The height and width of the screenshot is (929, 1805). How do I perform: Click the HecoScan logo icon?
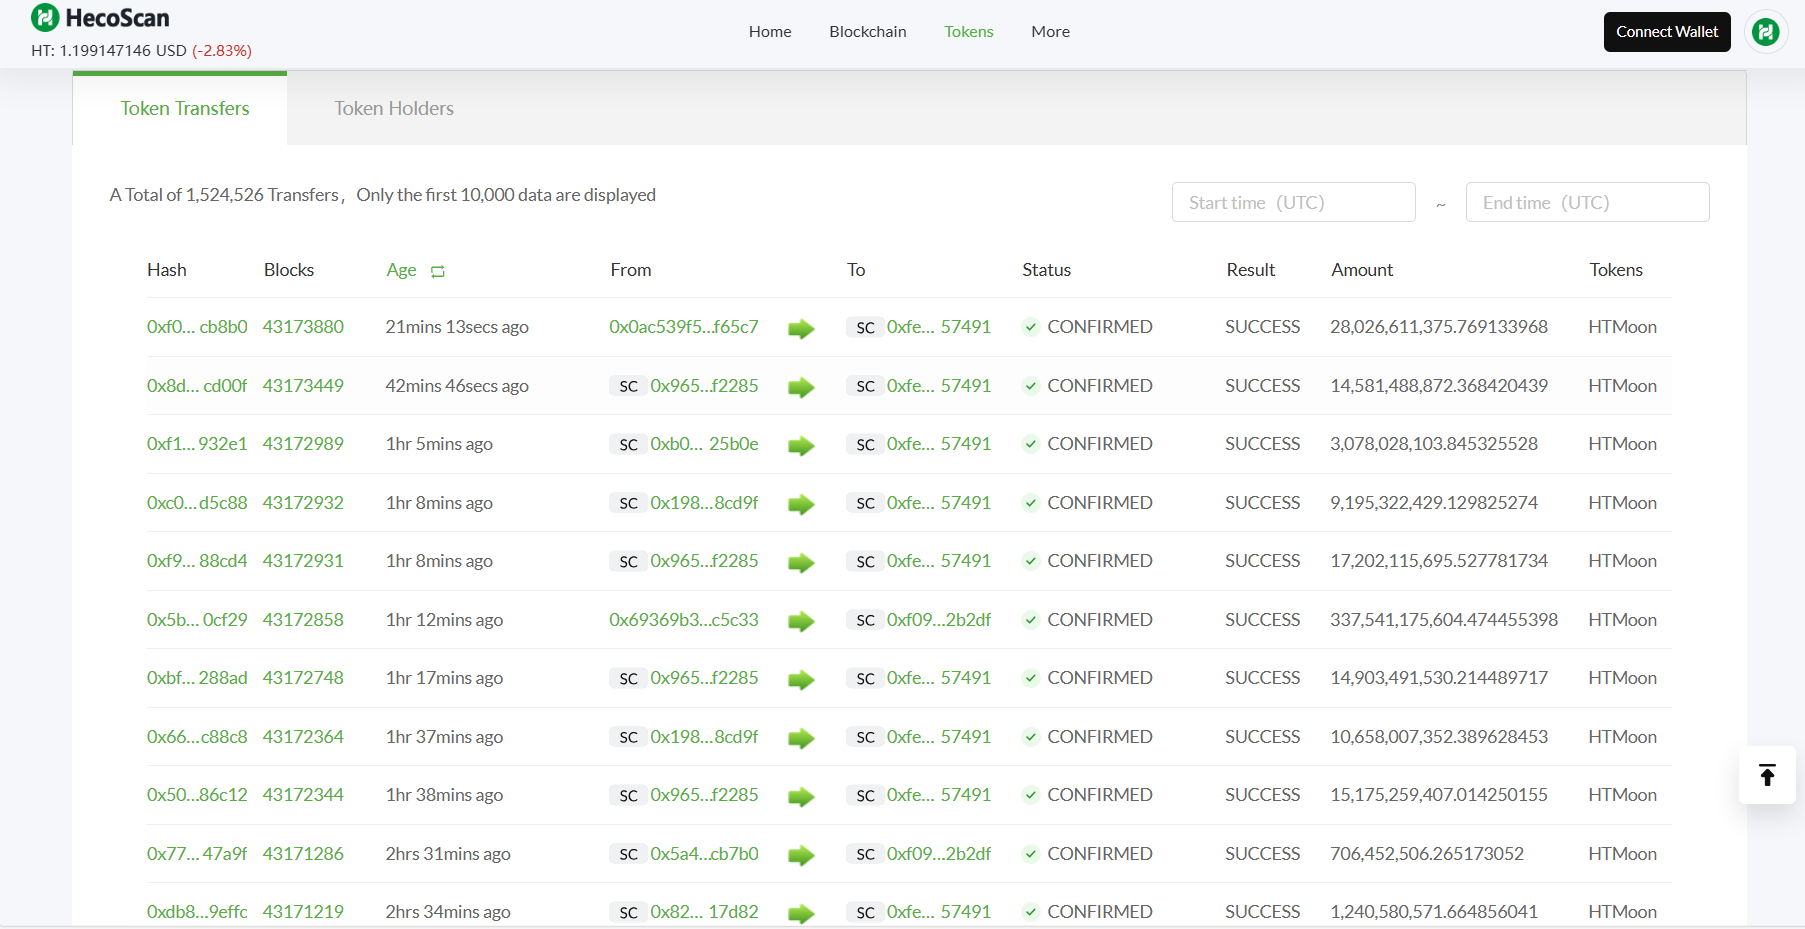coord(45,17)
